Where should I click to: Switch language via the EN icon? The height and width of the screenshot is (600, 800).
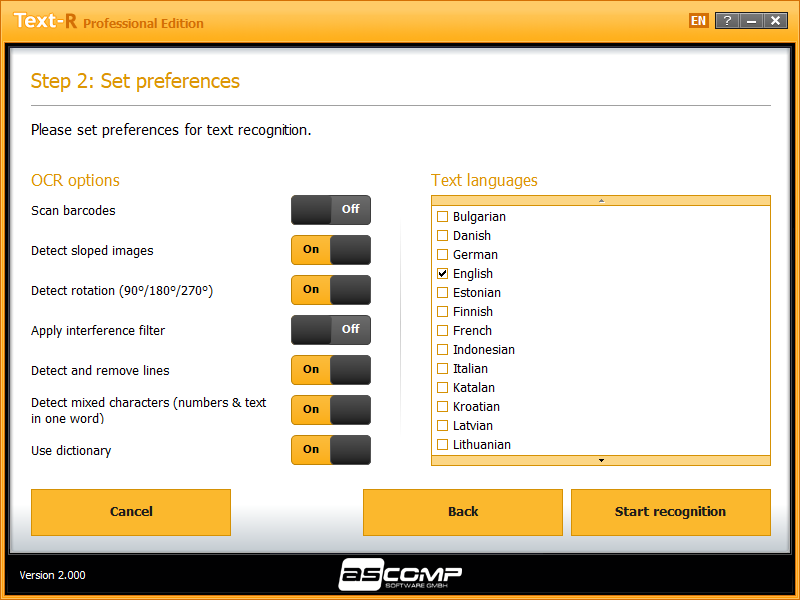[698, 20]
